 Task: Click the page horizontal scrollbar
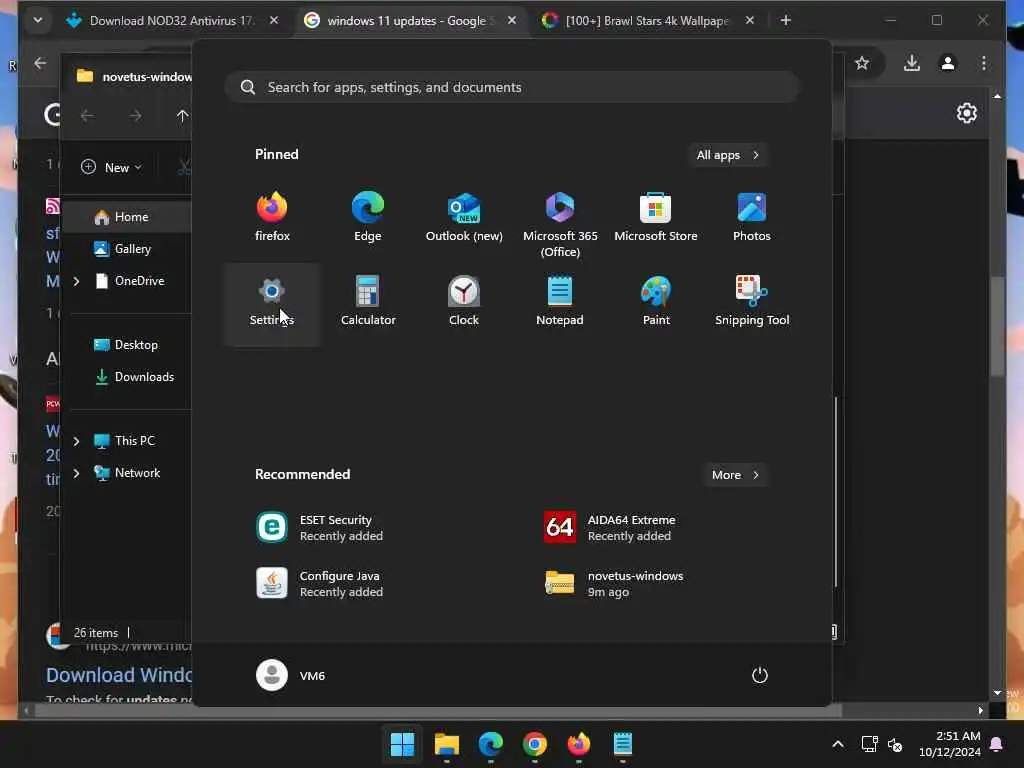(x=438, y=711)
